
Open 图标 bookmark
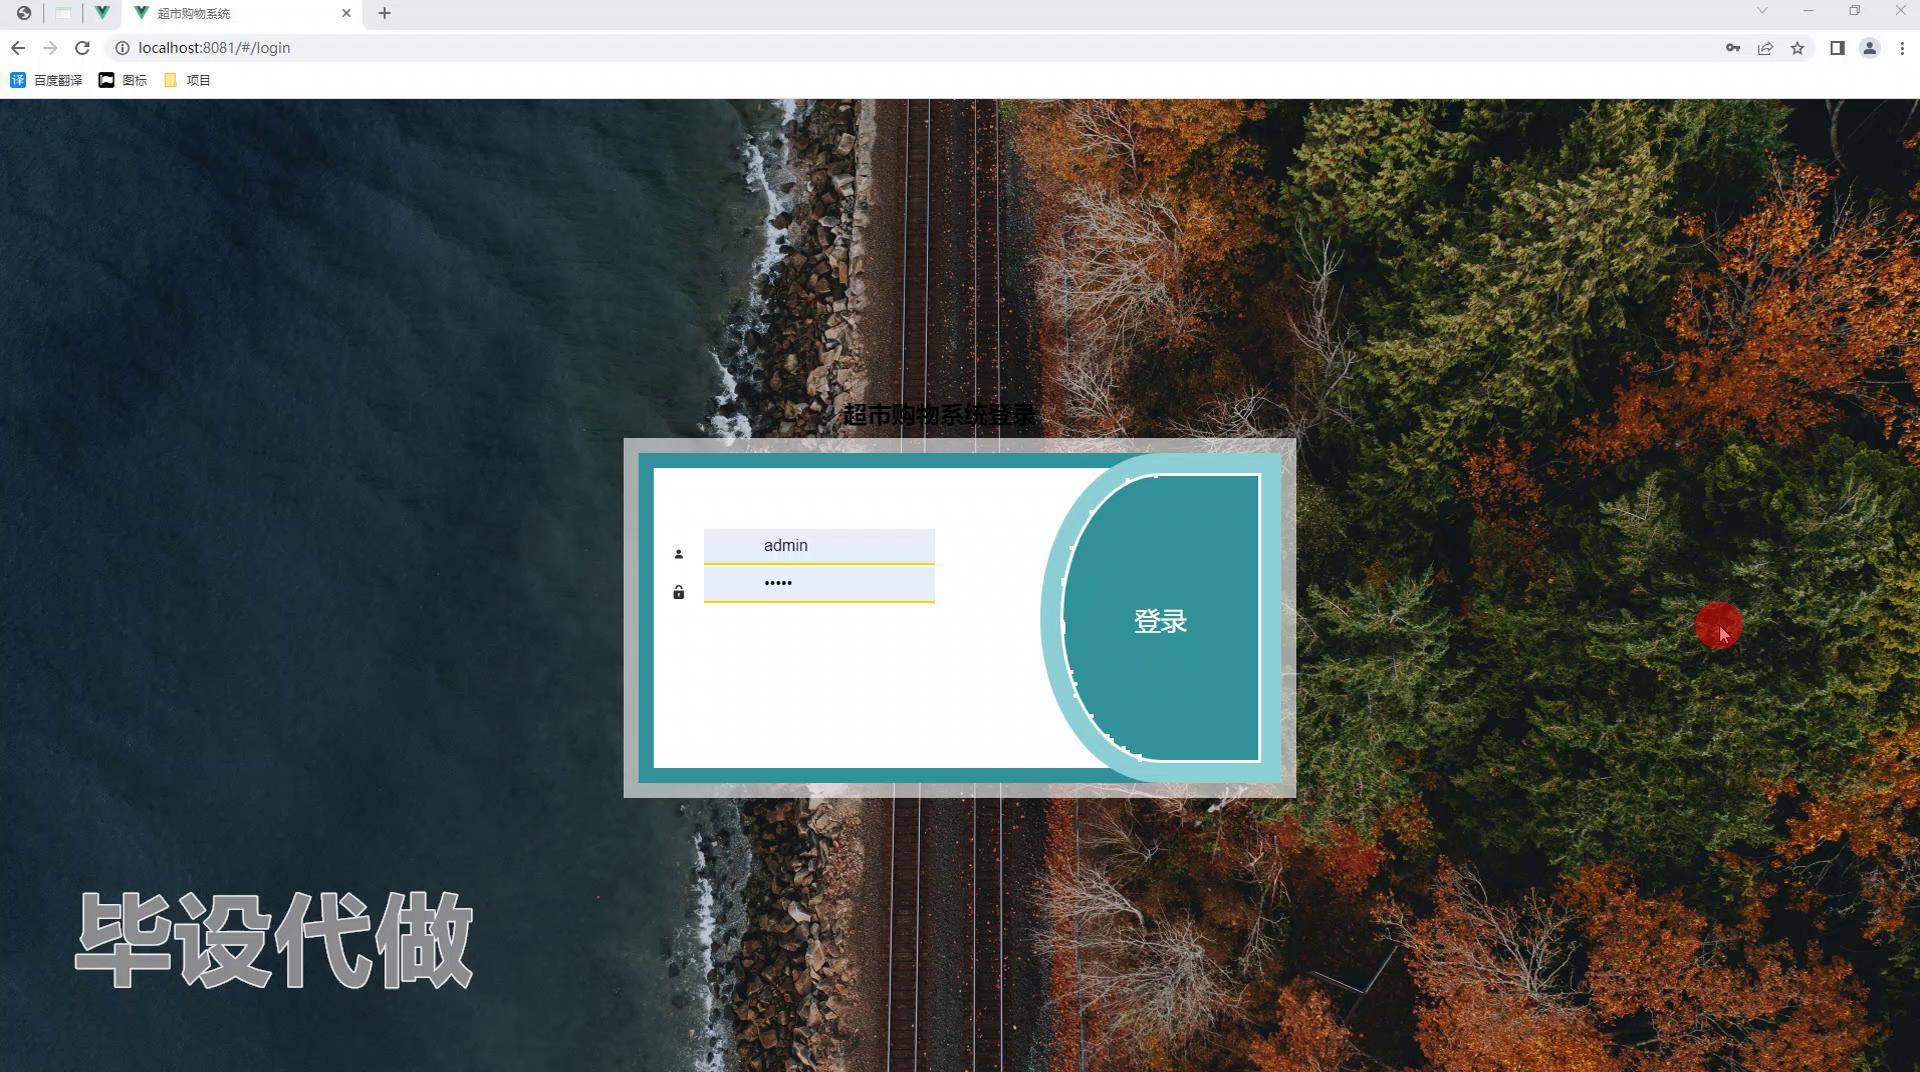pyautogui.click(x=123, y=80)
